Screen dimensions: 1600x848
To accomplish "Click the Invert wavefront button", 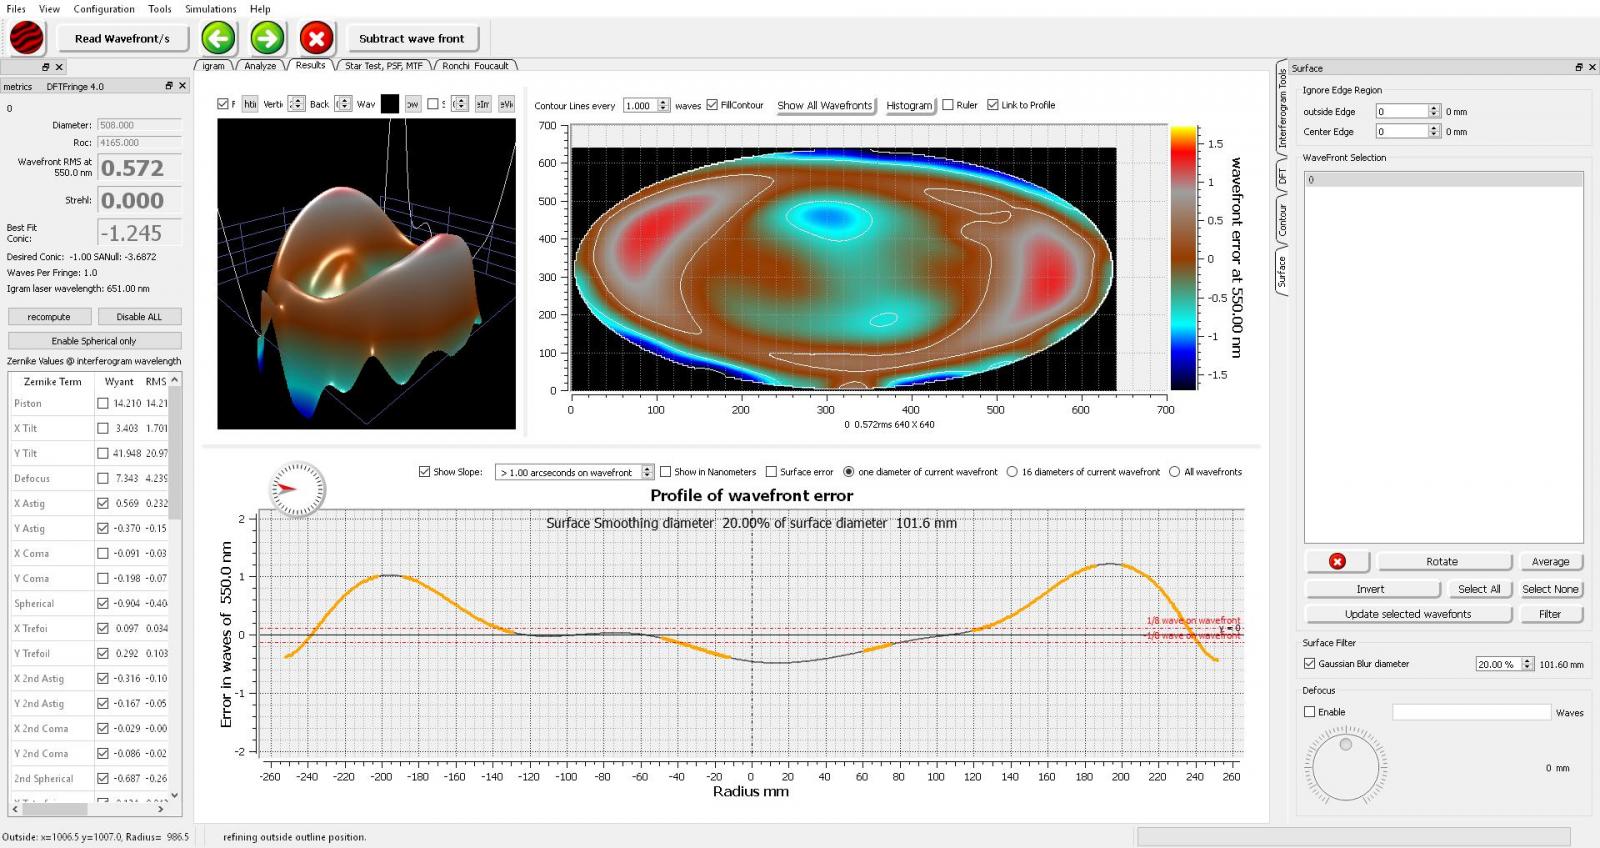I will [1370, 589].
